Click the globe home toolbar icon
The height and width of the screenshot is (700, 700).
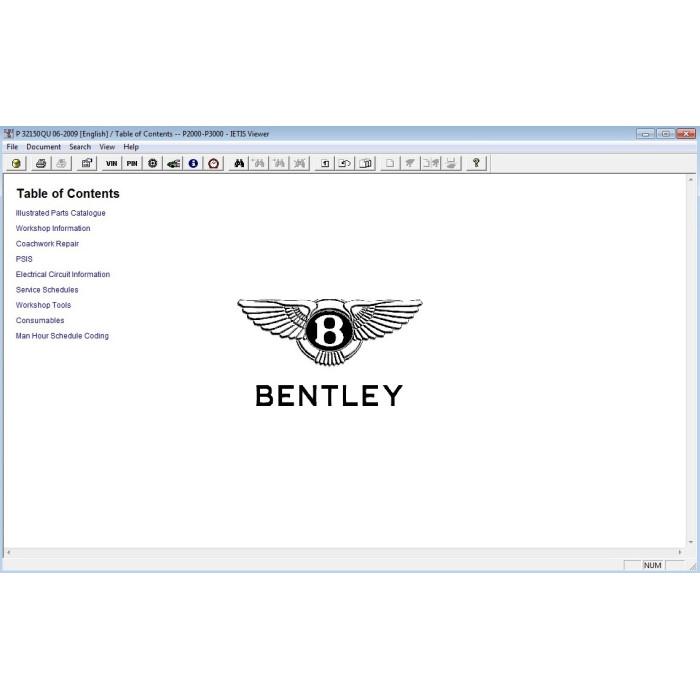point(17,163)
